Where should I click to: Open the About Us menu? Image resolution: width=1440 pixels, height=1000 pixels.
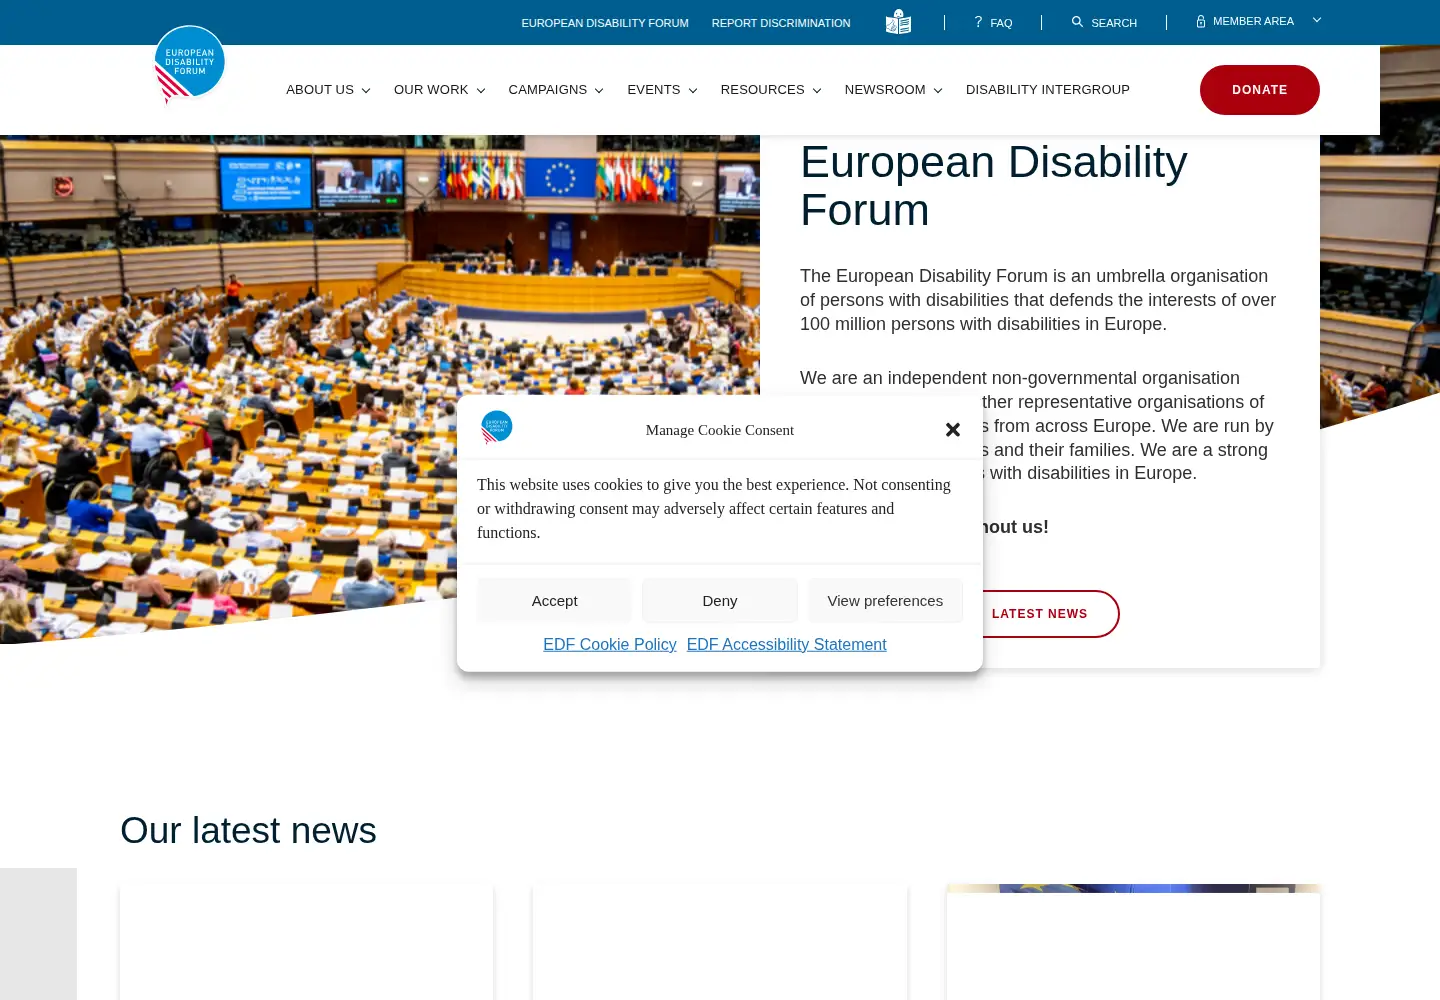point(320,90)
